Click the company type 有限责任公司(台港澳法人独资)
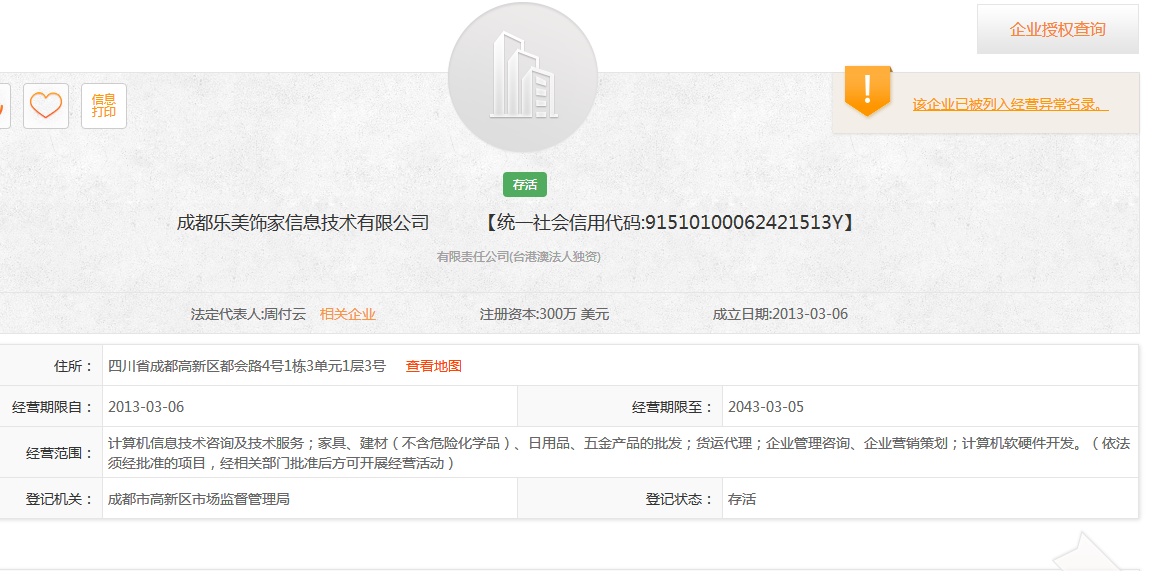 518,257
